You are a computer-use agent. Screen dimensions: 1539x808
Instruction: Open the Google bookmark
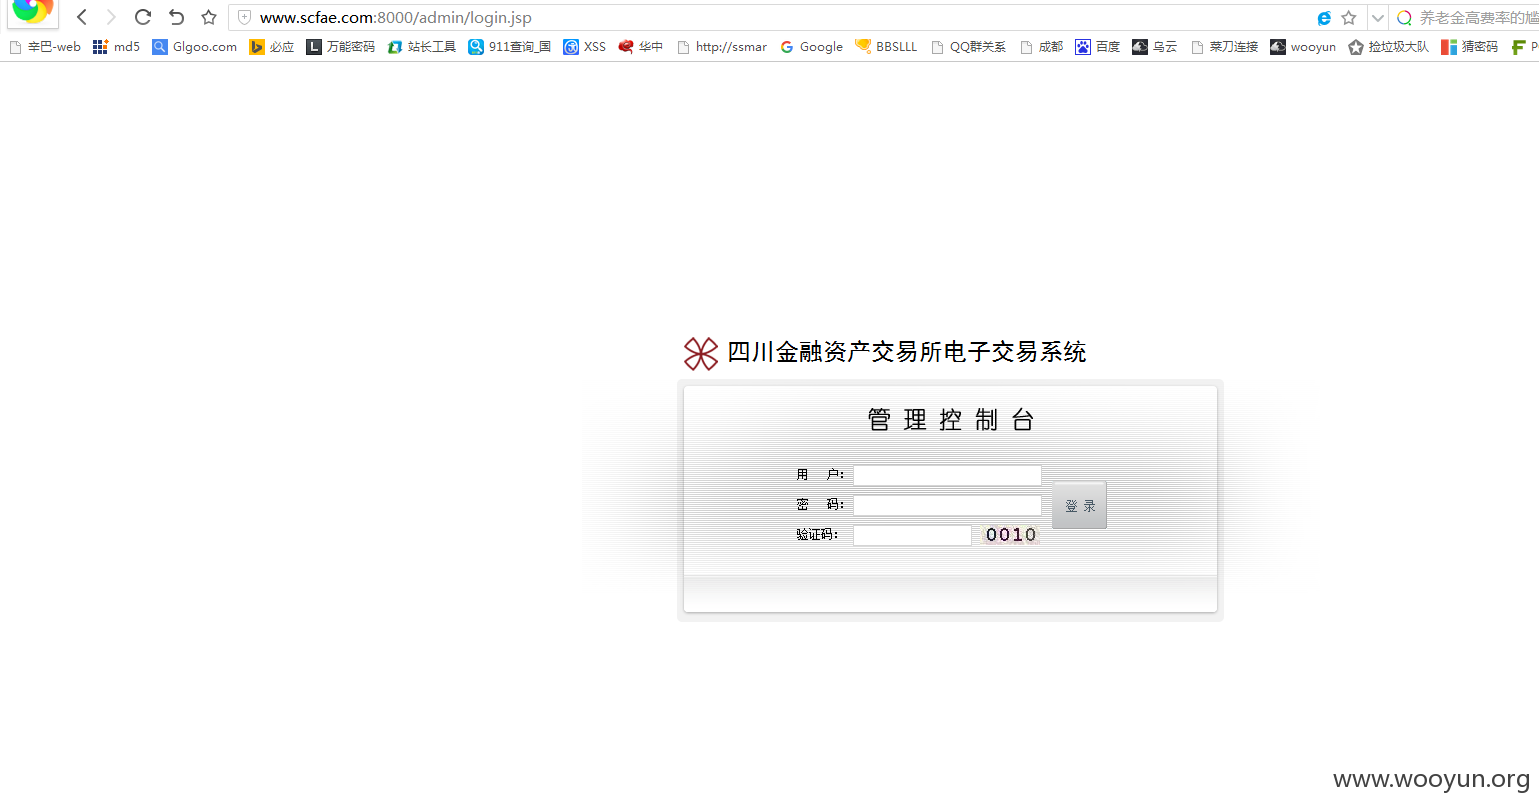[x=811, y=47]
